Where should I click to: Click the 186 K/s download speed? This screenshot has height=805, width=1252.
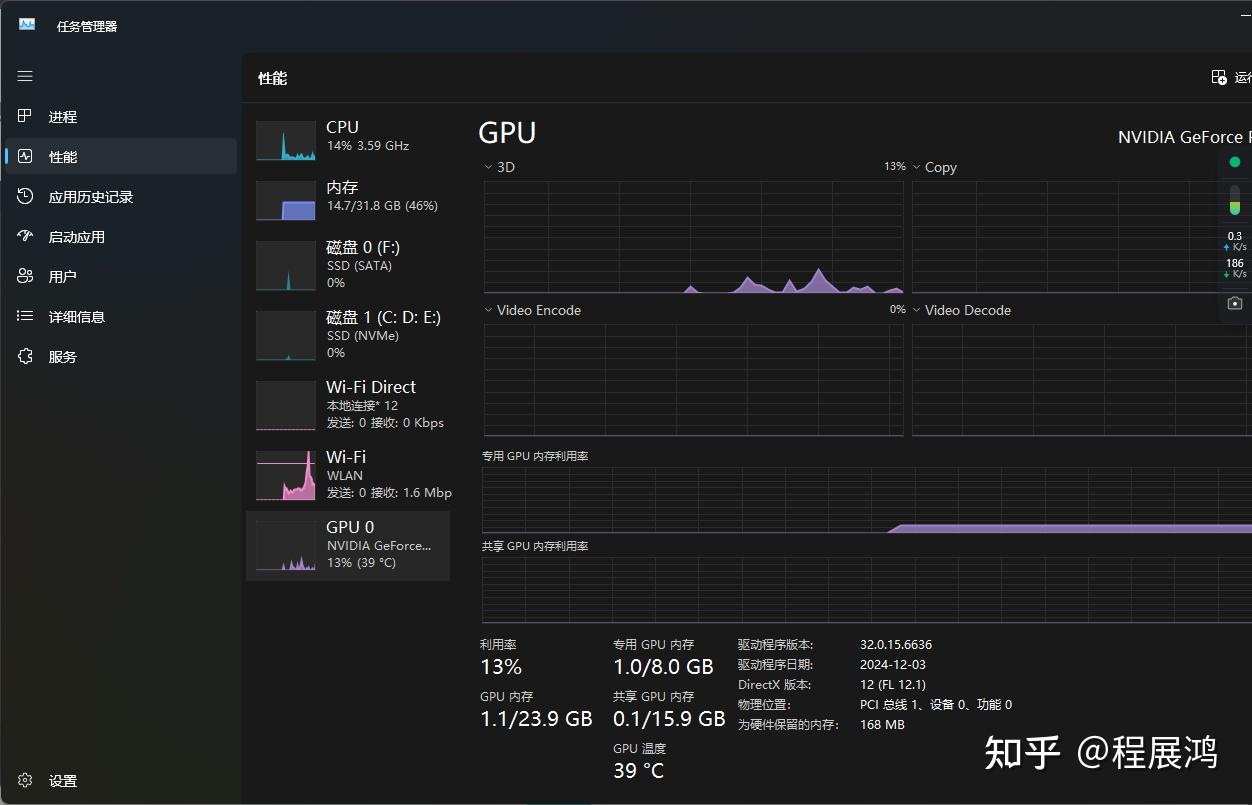point(1235,268)
